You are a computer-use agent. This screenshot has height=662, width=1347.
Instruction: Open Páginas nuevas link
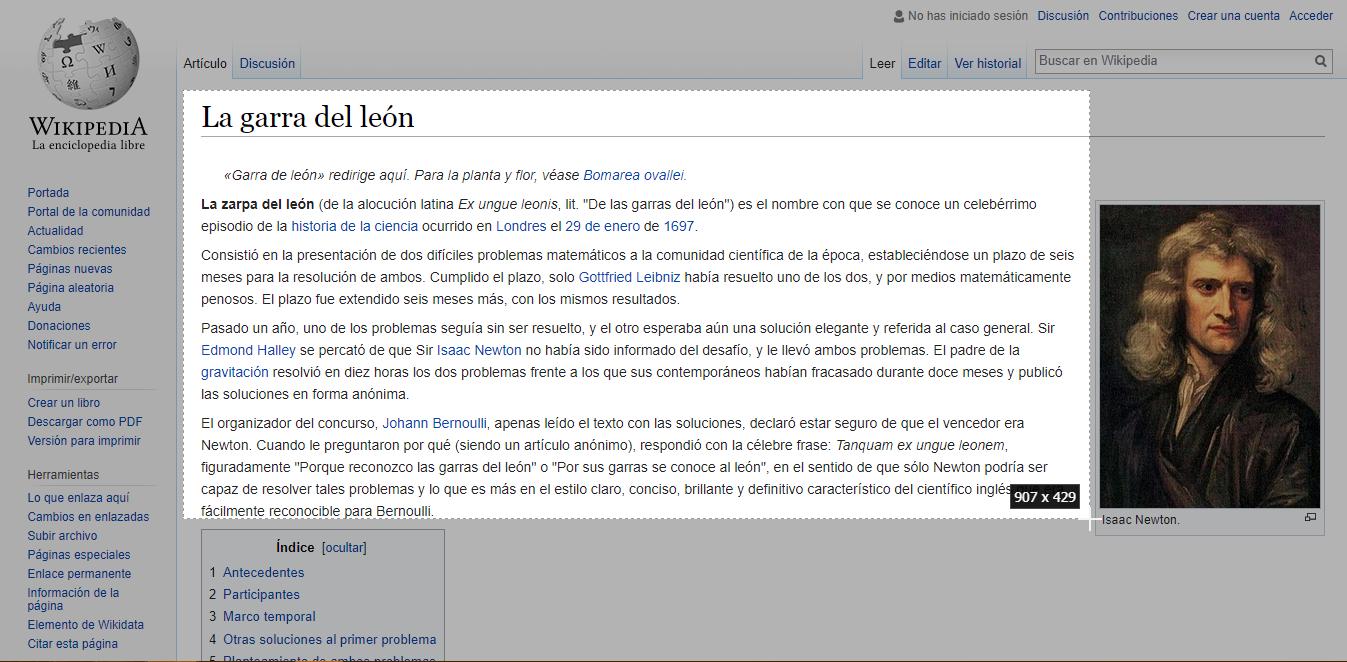[x=70, y=269]
